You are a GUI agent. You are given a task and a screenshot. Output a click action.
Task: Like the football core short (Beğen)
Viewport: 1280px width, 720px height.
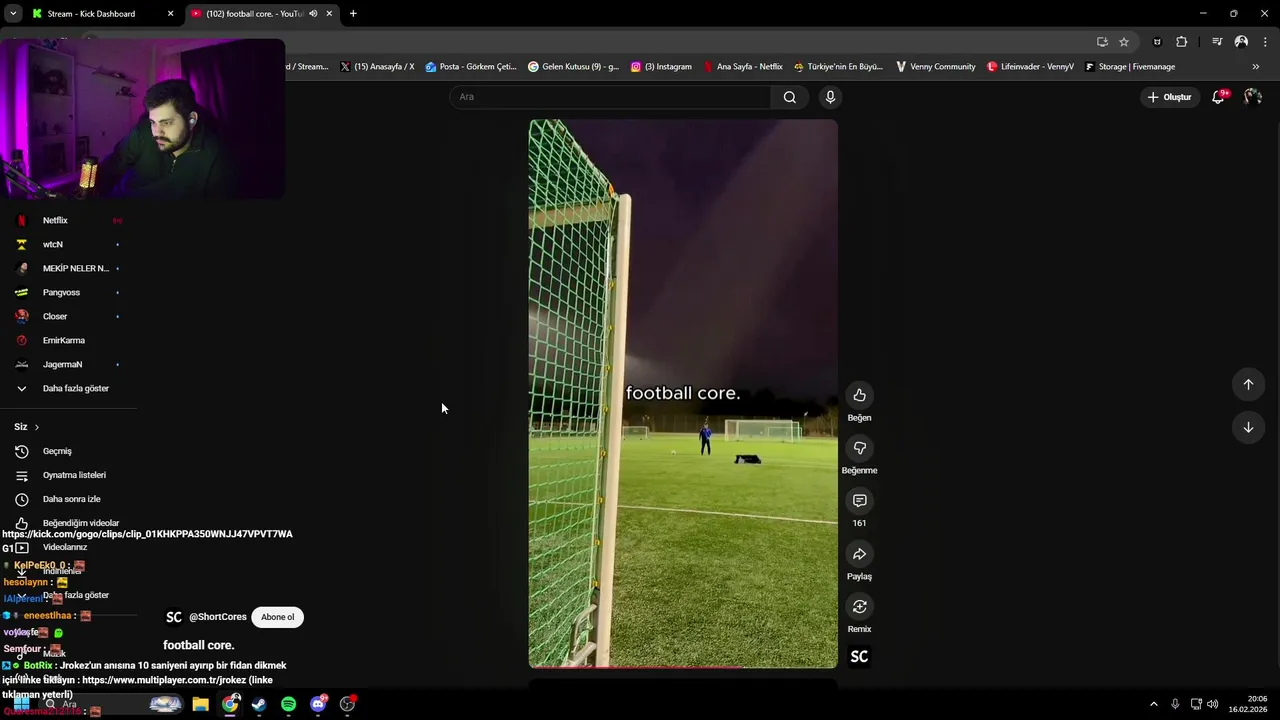click(x=859, y=395)
